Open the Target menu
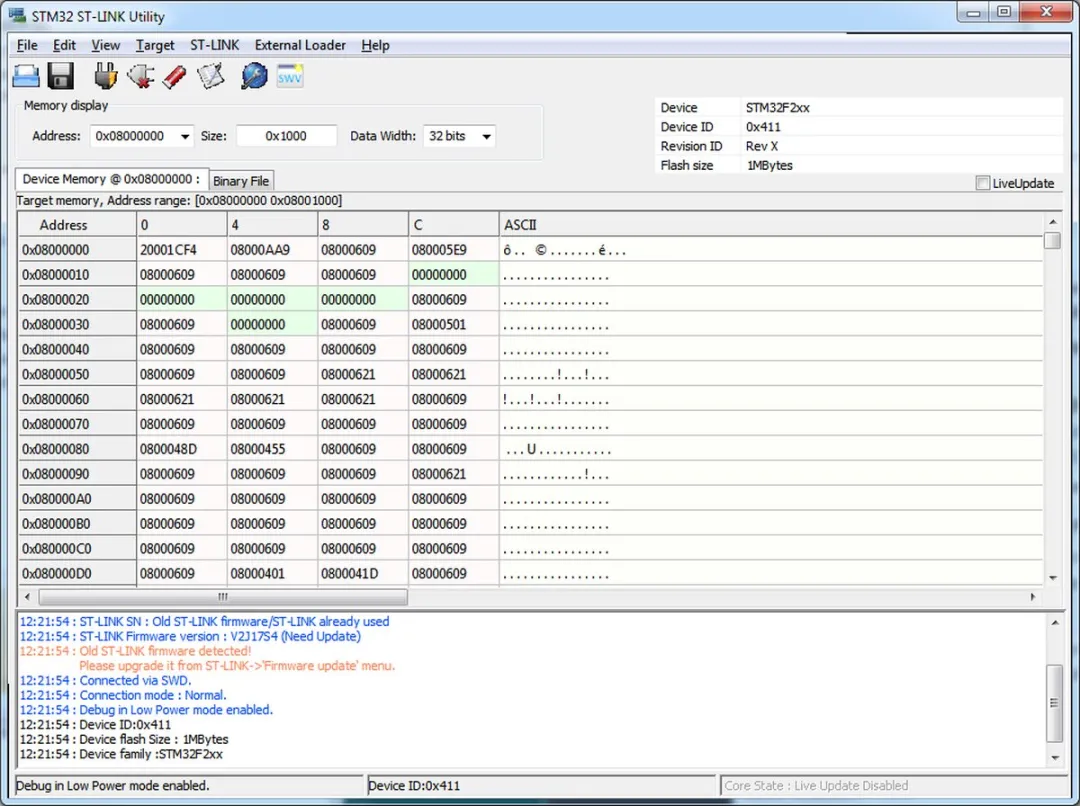The height and width of the screenshot is (806, 1080). (155, 45)
